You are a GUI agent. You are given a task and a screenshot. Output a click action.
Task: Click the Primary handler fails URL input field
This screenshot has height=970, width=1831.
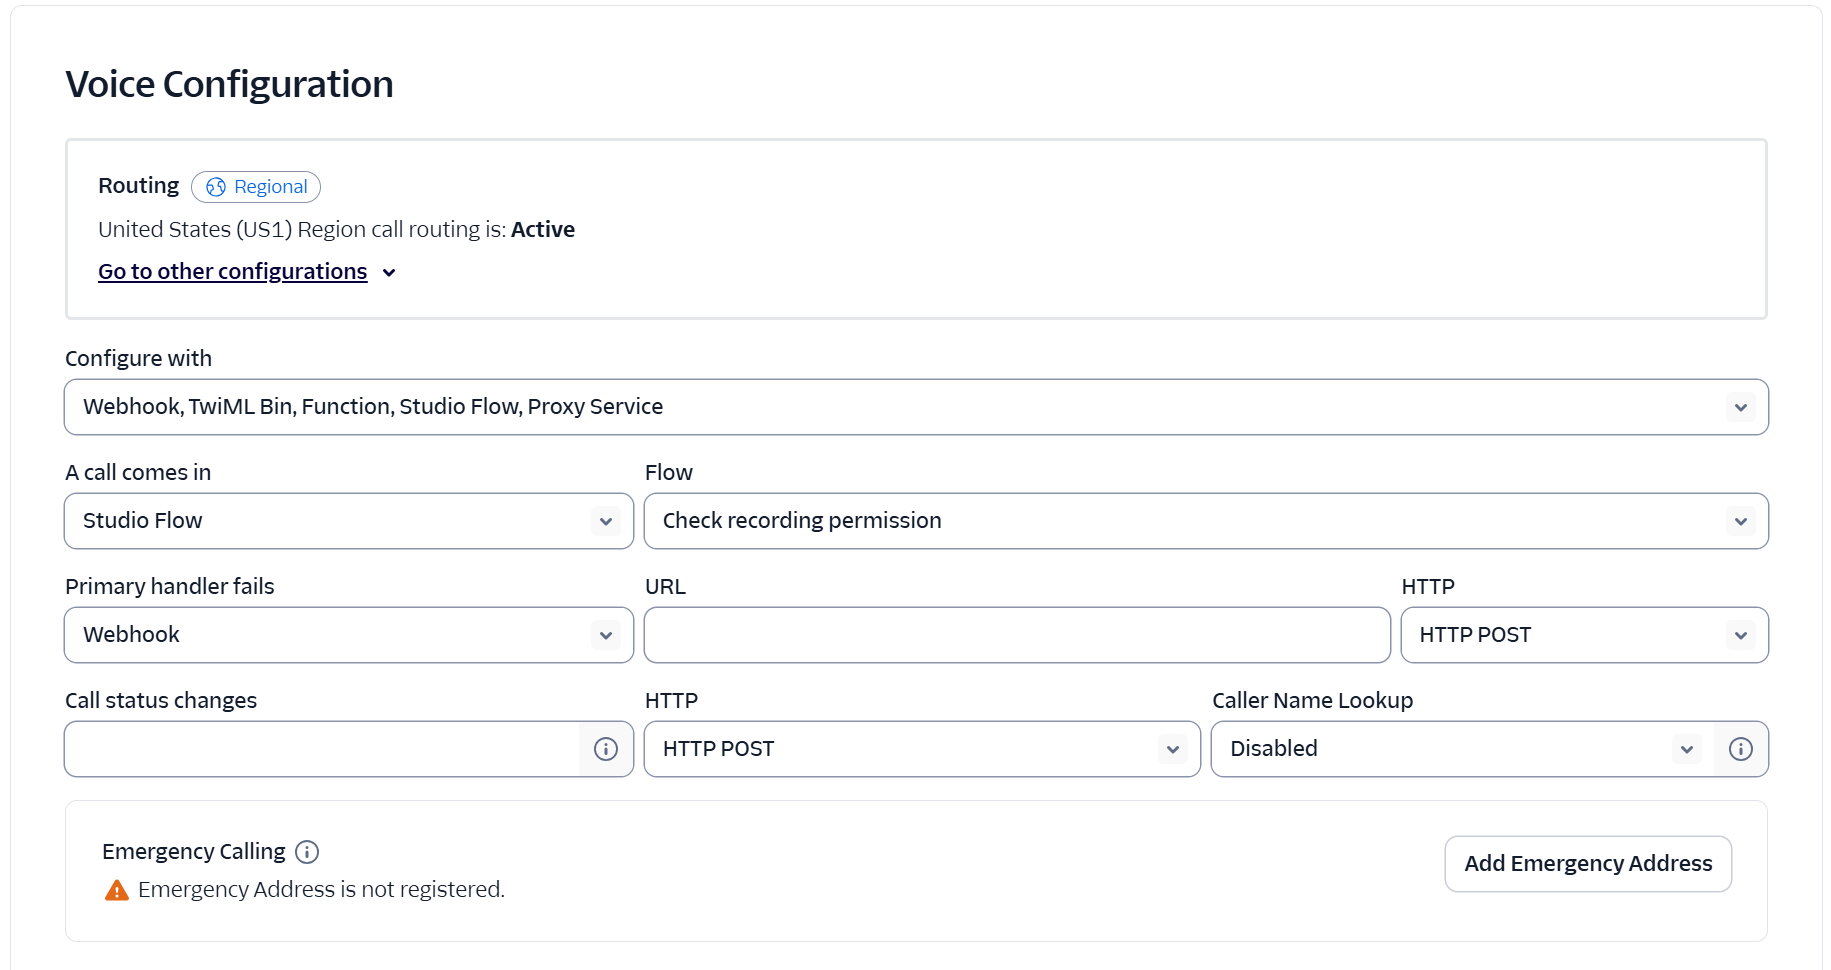1016,635
